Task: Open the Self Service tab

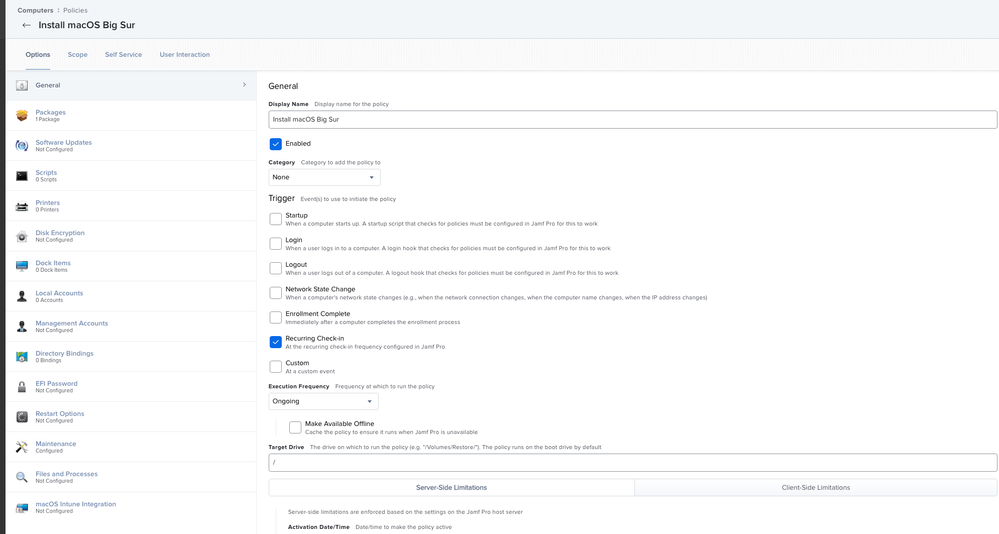Action: pos(124,55)
